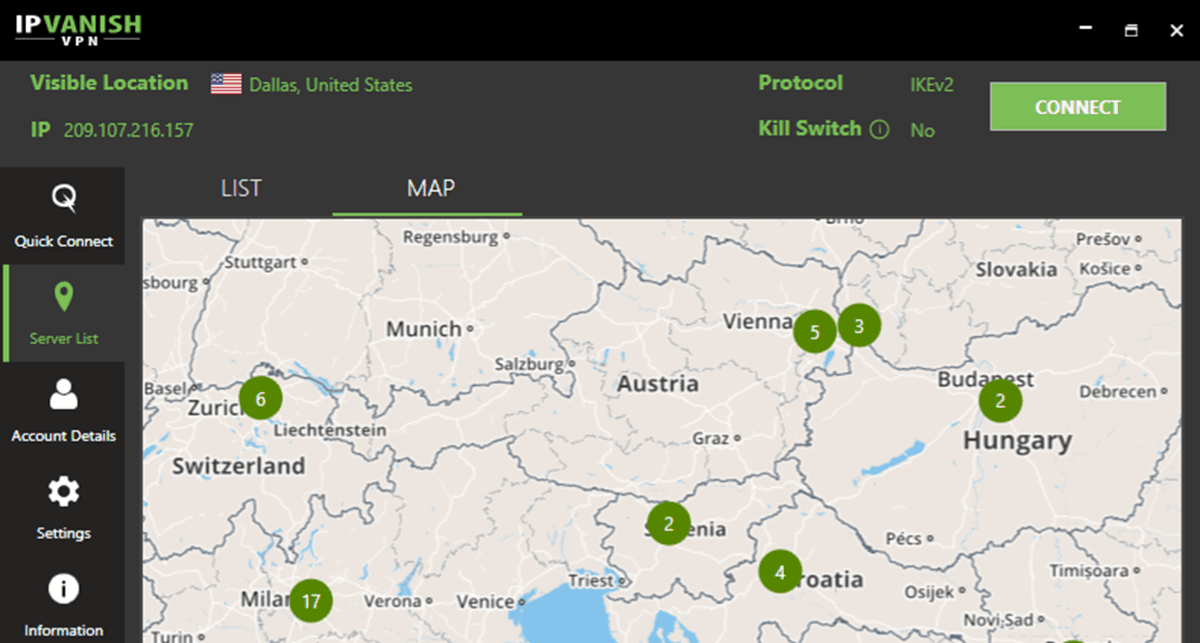Click the Protocol label
Screen dimensions: 1200x643
(800, 83)
